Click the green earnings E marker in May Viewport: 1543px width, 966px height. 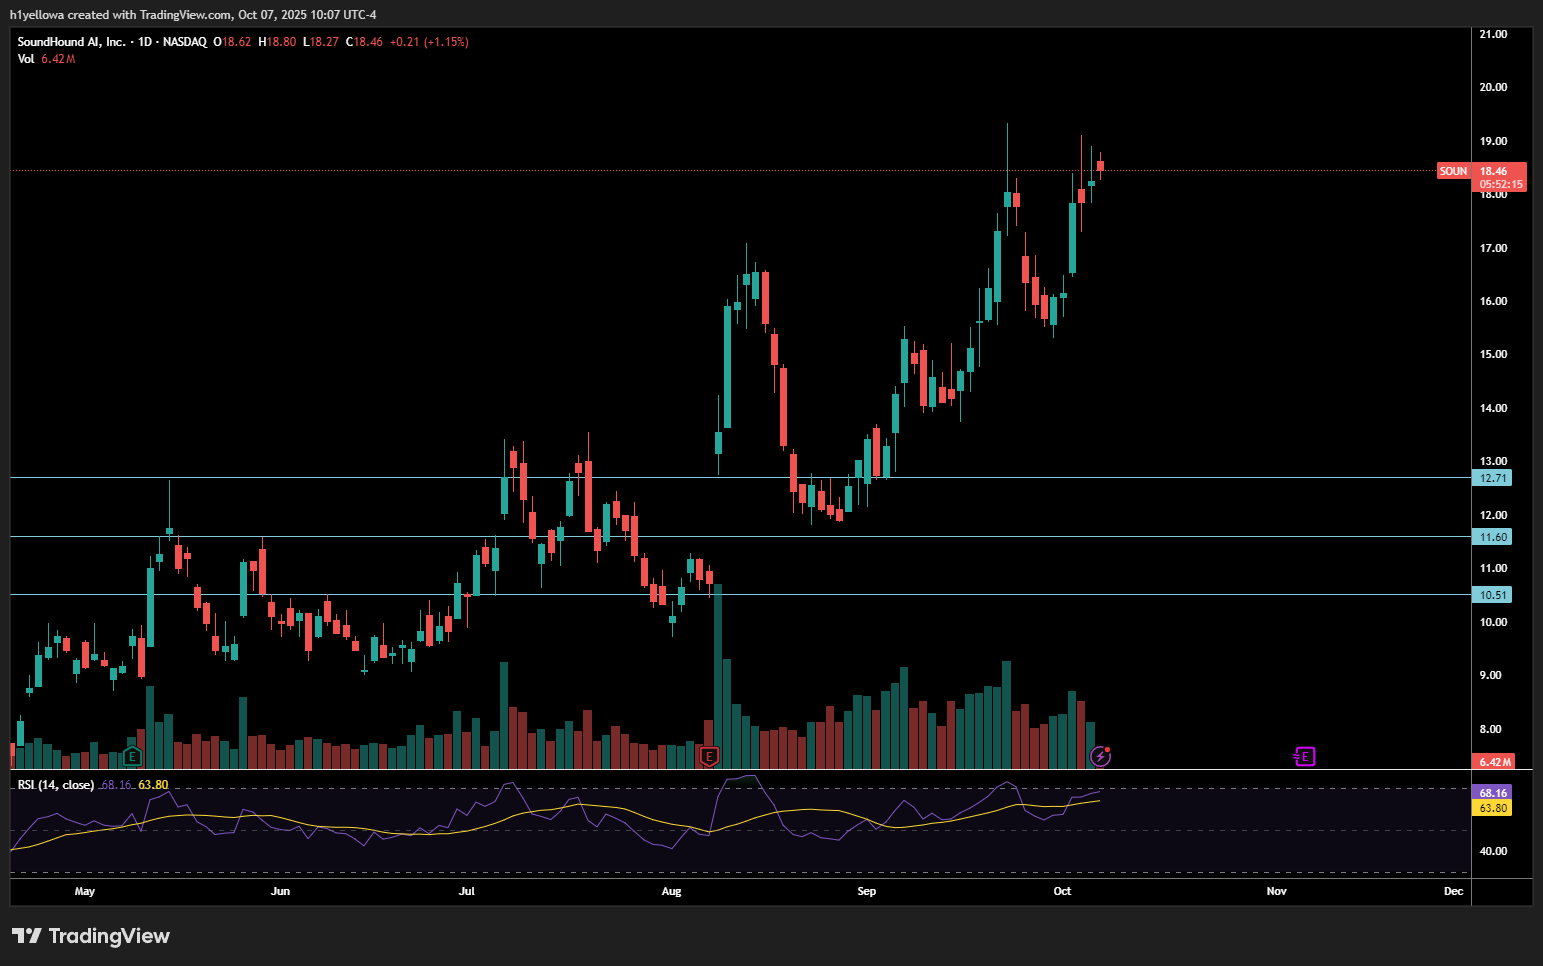point(133,757)
